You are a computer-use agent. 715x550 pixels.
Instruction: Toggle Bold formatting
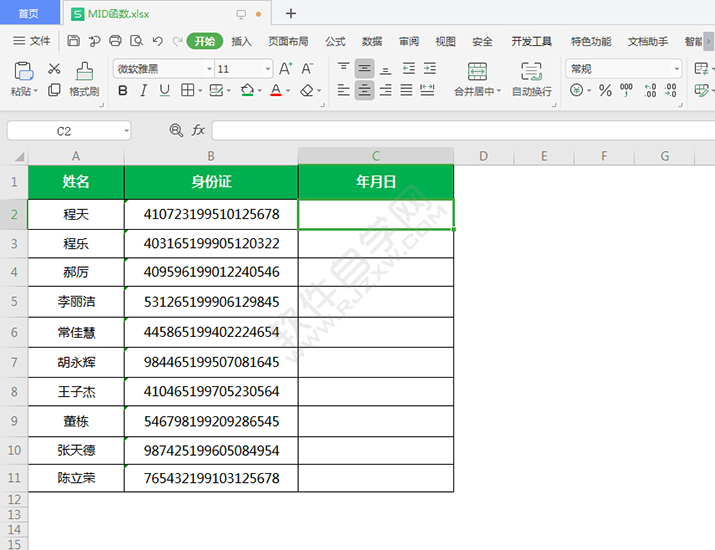point(123,91)
